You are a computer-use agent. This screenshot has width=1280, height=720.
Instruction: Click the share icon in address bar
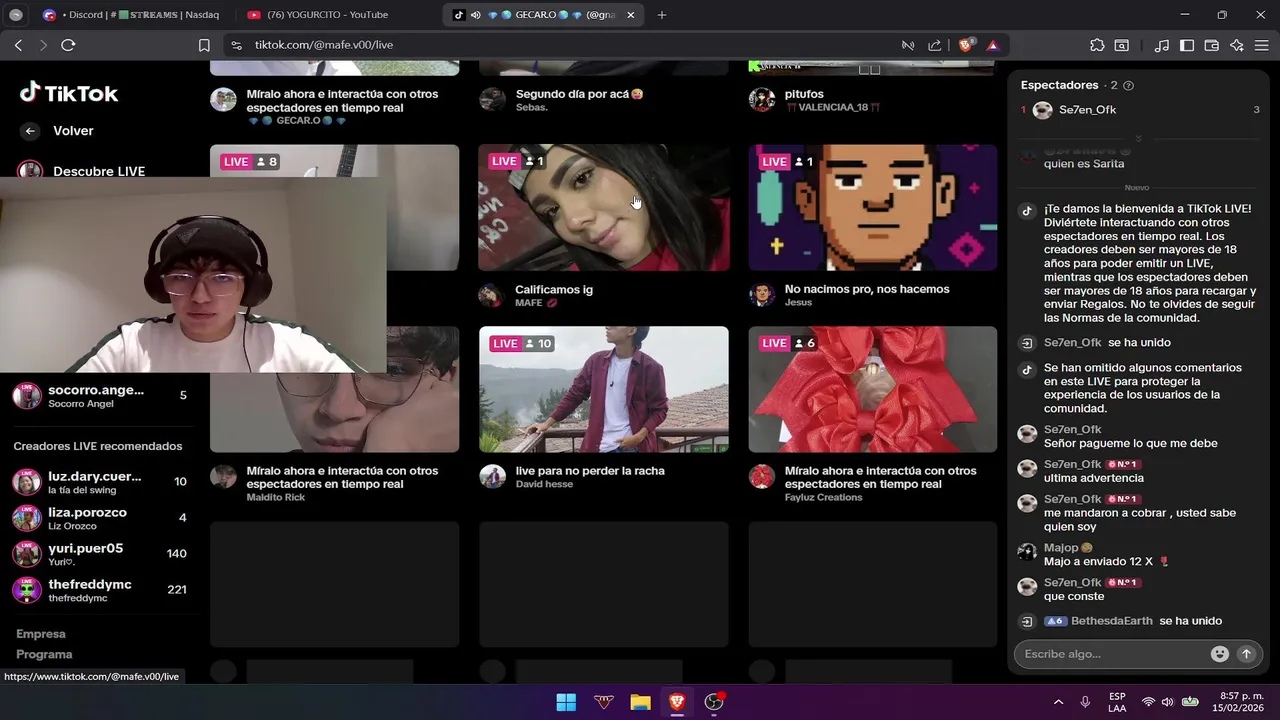pos(935,45)
